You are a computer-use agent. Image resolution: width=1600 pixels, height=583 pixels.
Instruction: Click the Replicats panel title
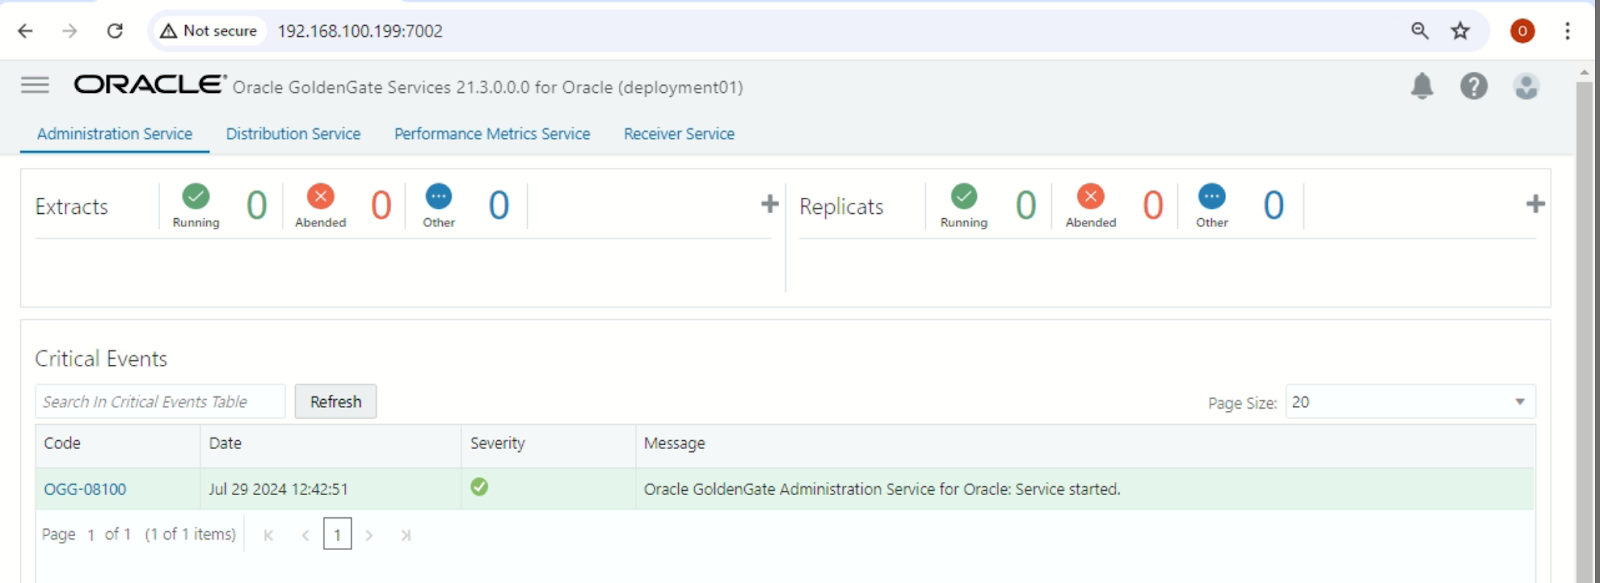[841, 207]
